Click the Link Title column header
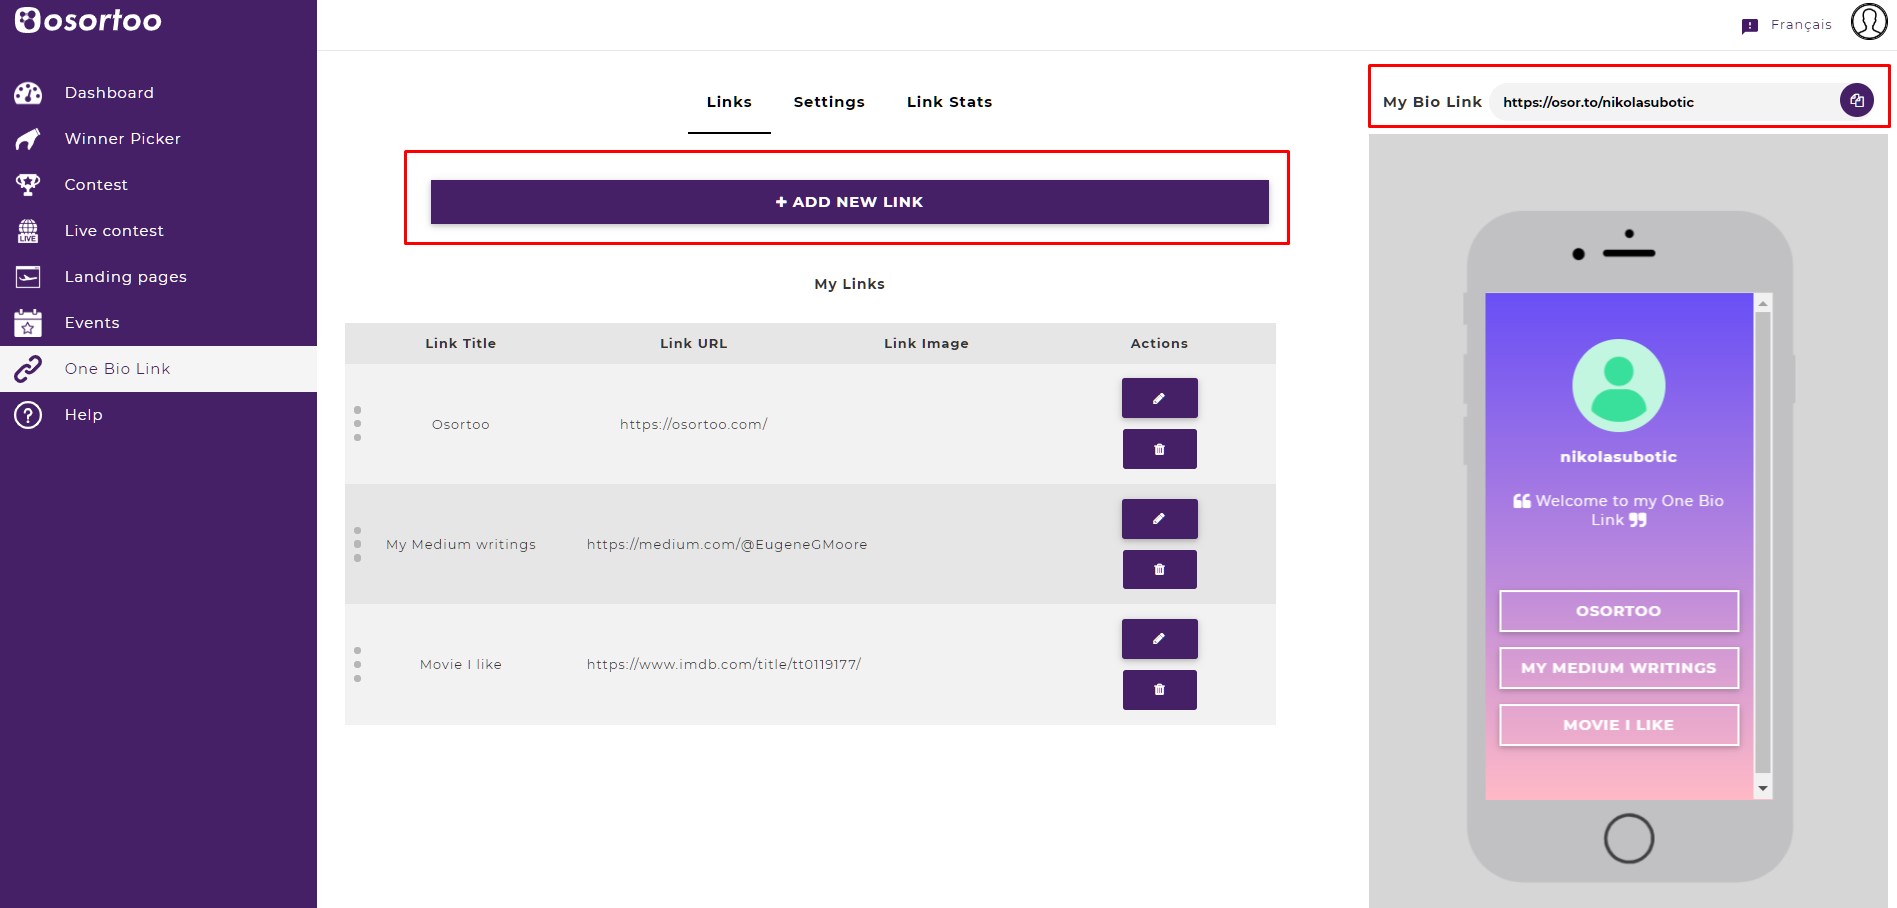1897x908 pixels. pos(461,343)
